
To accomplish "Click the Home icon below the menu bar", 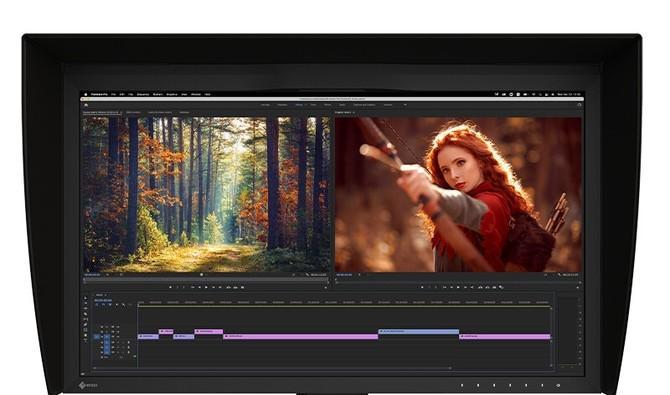I will [x=86, y=105].
